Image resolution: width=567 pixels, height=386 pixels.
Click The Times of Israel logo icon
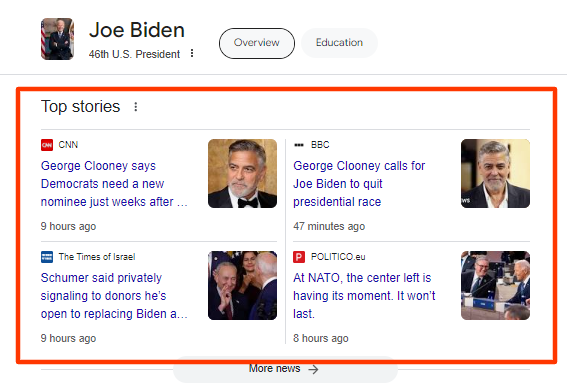click(x=47, y=257)
